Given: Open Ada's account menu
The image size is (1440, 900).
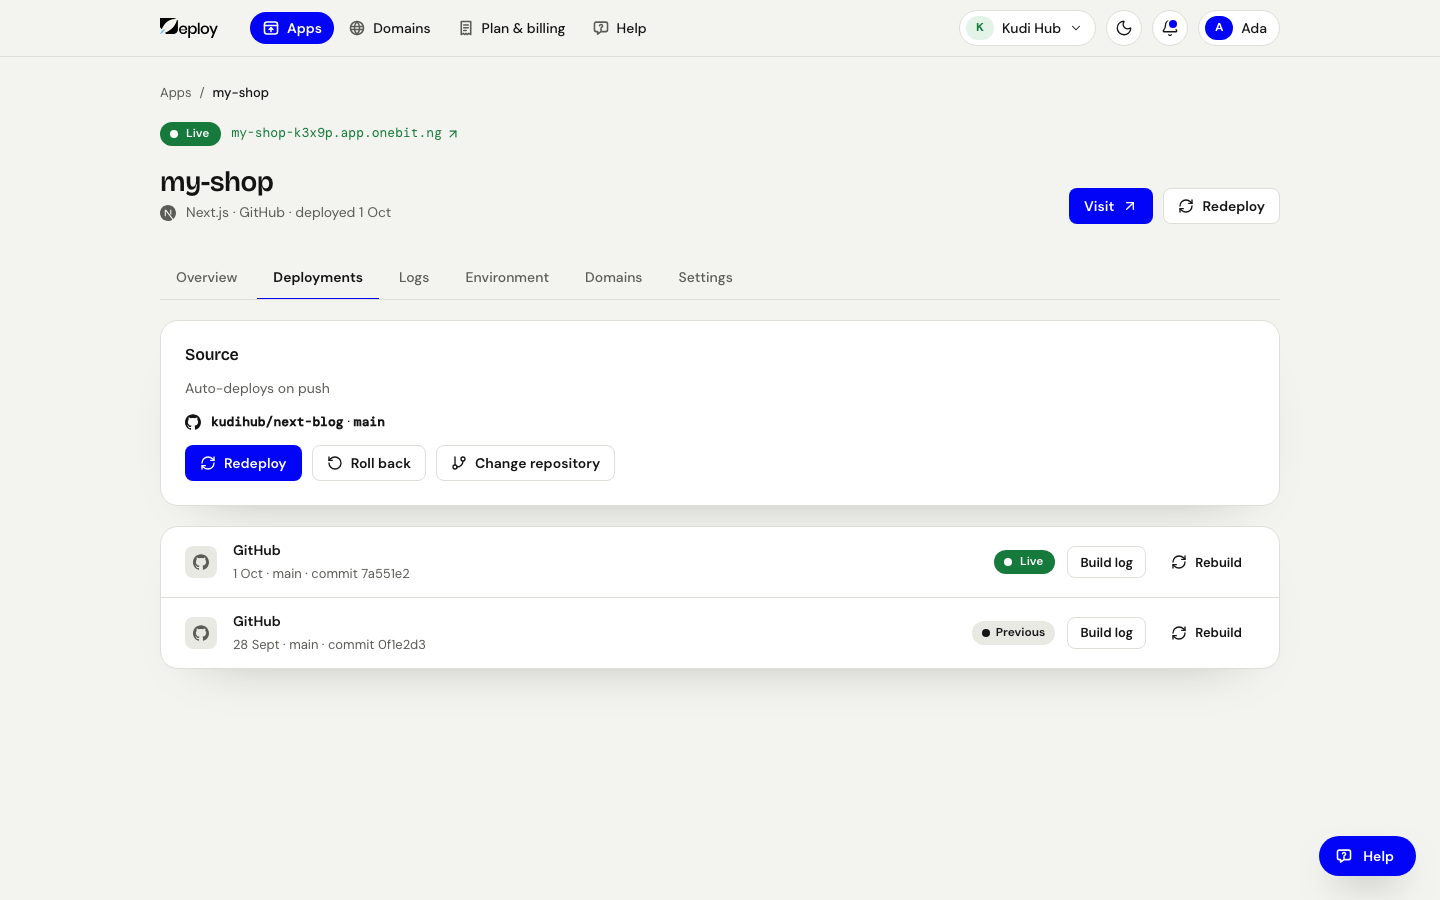Looking at the screenshot, I should [1239, 28].
